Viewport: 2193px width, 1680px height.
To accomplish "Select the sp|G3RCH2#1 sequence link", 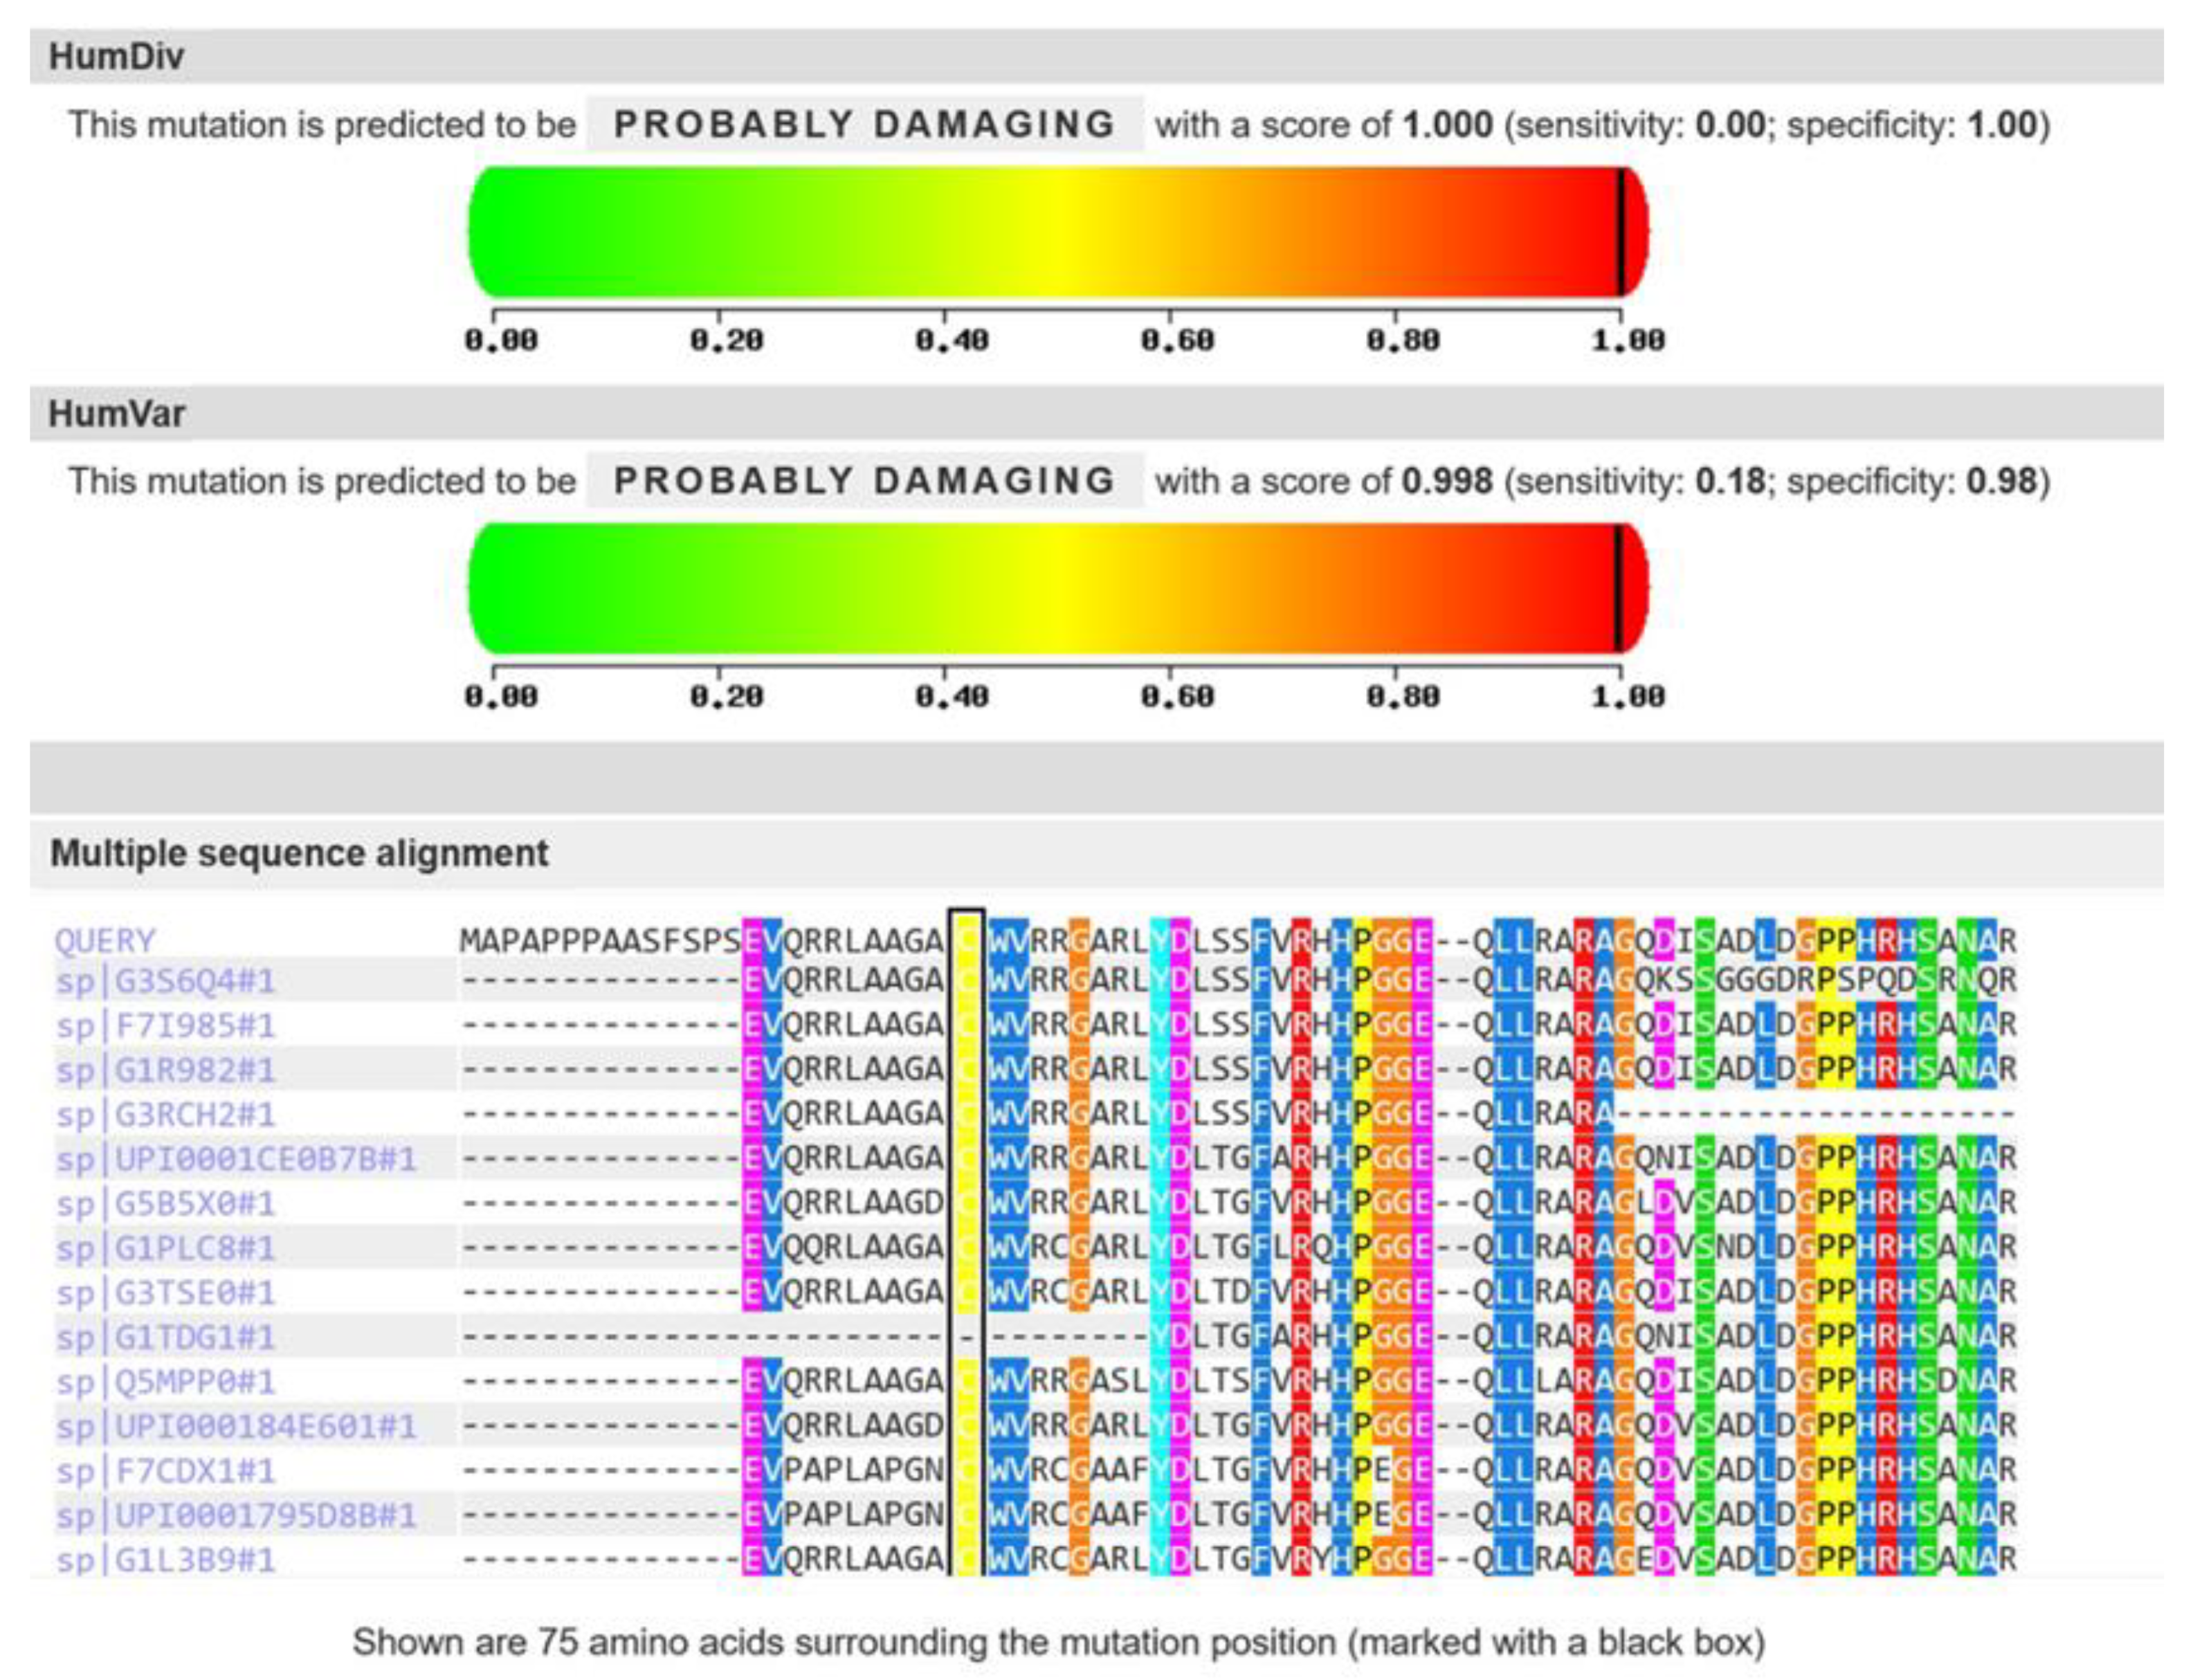I will point(165,1115).
